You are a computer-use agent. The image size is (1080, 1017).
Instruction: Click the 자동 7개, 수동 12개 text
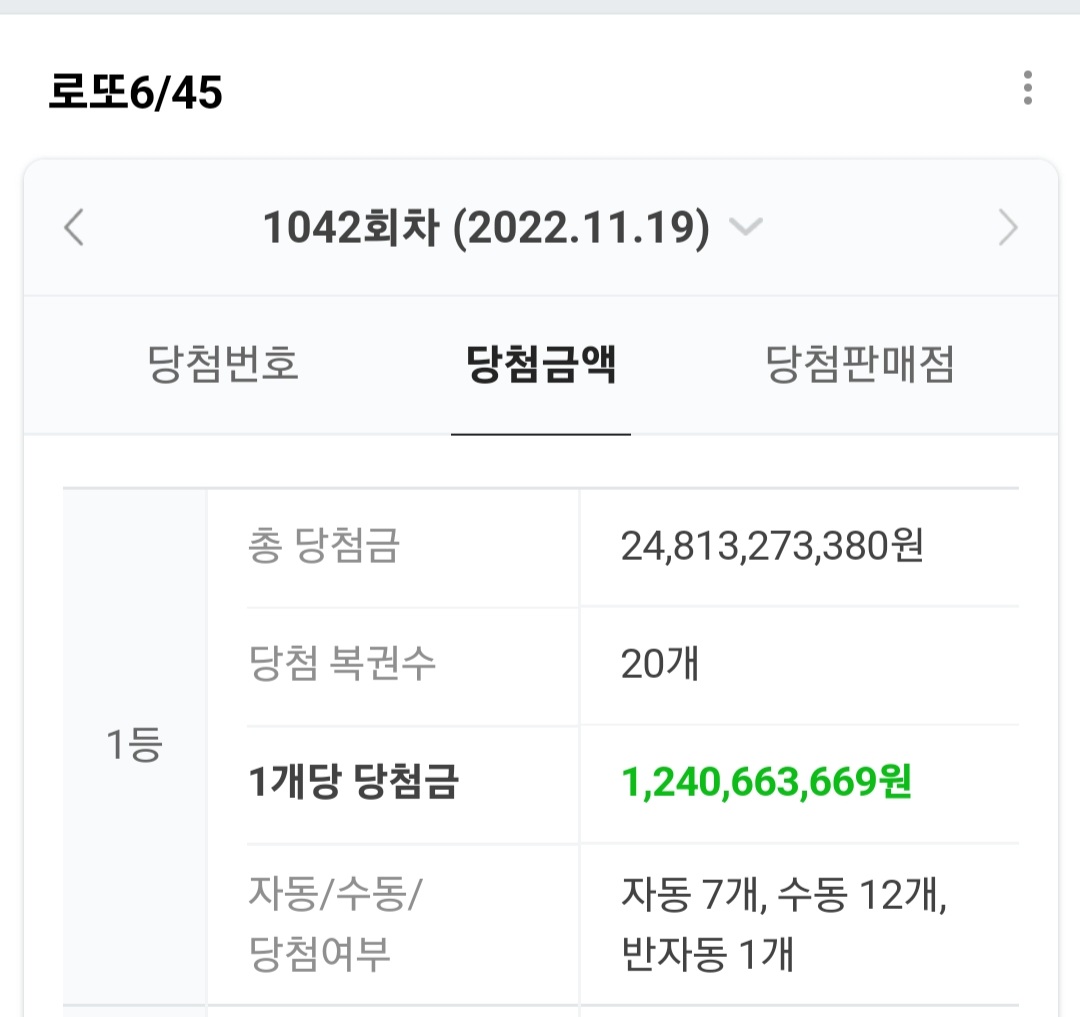pos(784,894)
